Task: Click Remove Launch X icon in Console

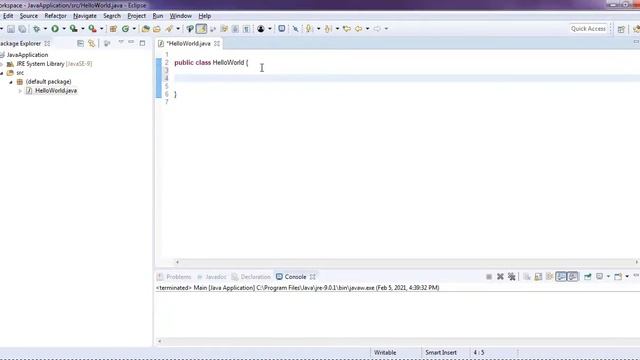Action: pos(500,277)
